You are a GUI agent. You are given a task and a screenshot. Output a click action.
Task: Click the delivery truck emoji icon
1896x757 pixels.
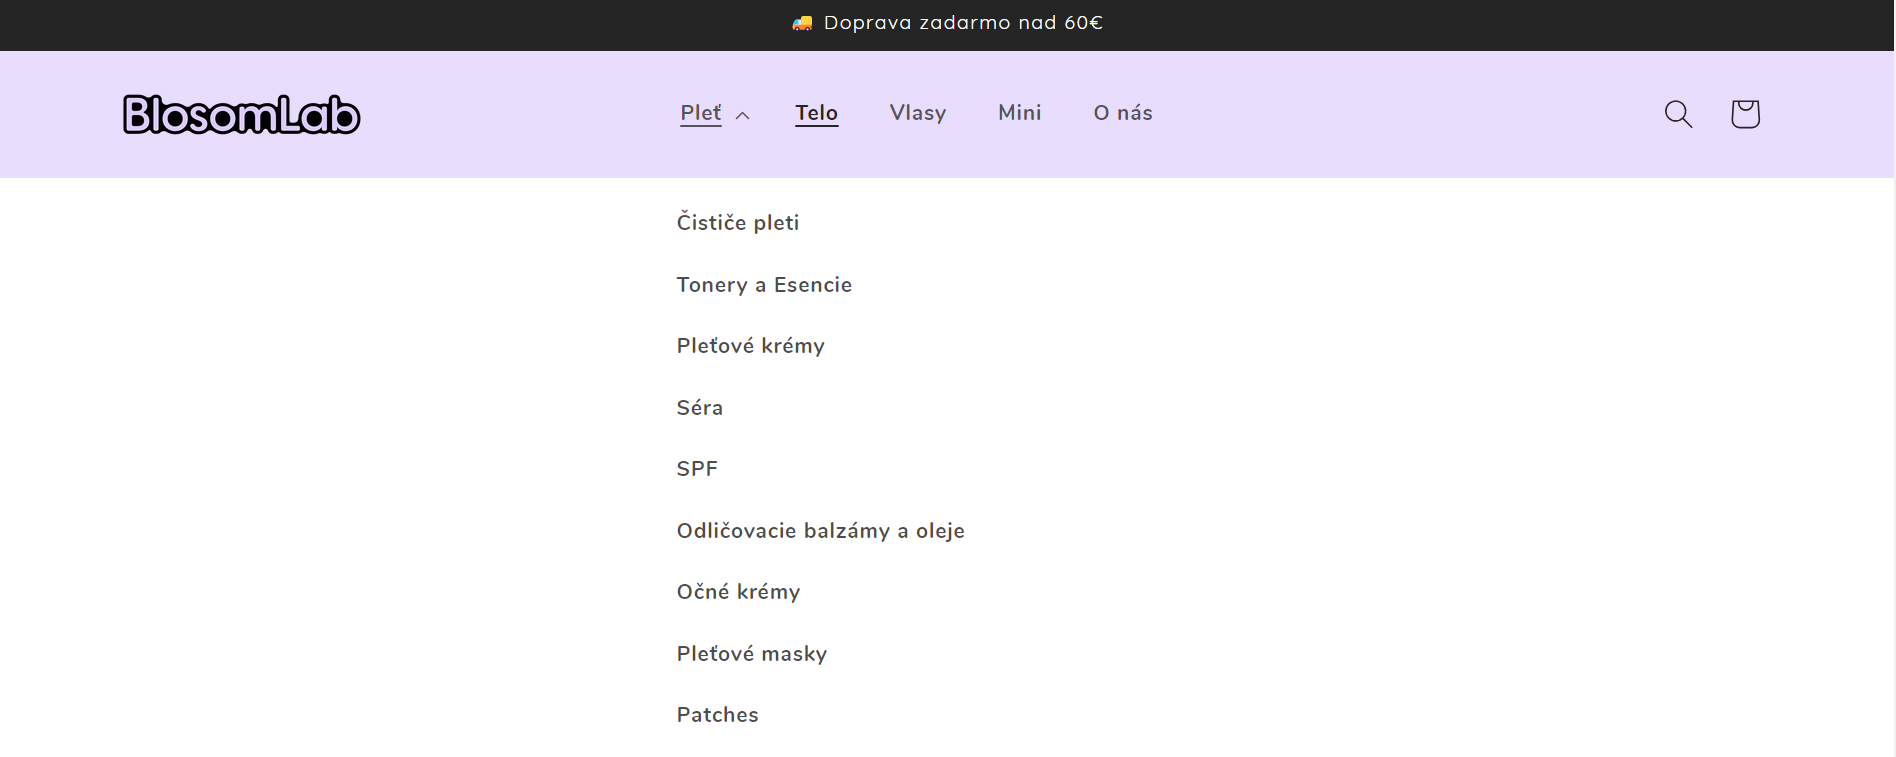tap(802, 23)
